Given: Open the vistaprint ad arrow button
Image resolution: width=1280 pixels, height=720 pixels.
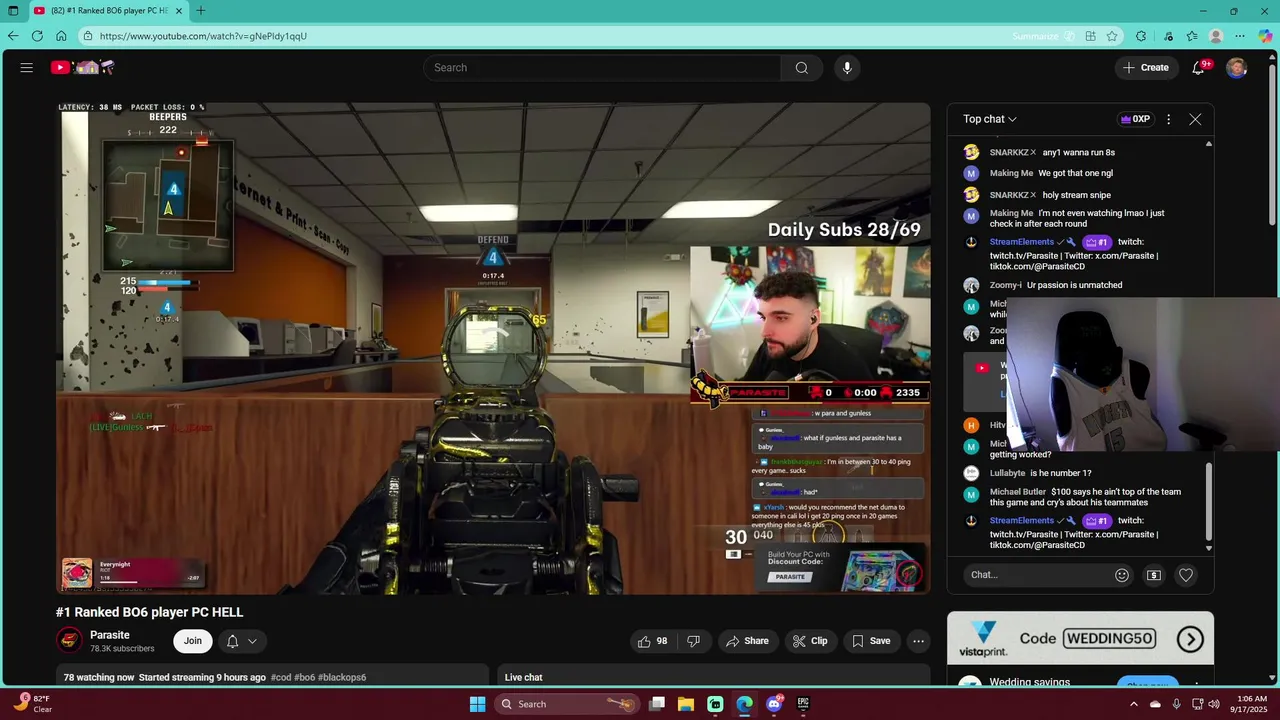Looking at the screenshot, I should (1190, 639).
